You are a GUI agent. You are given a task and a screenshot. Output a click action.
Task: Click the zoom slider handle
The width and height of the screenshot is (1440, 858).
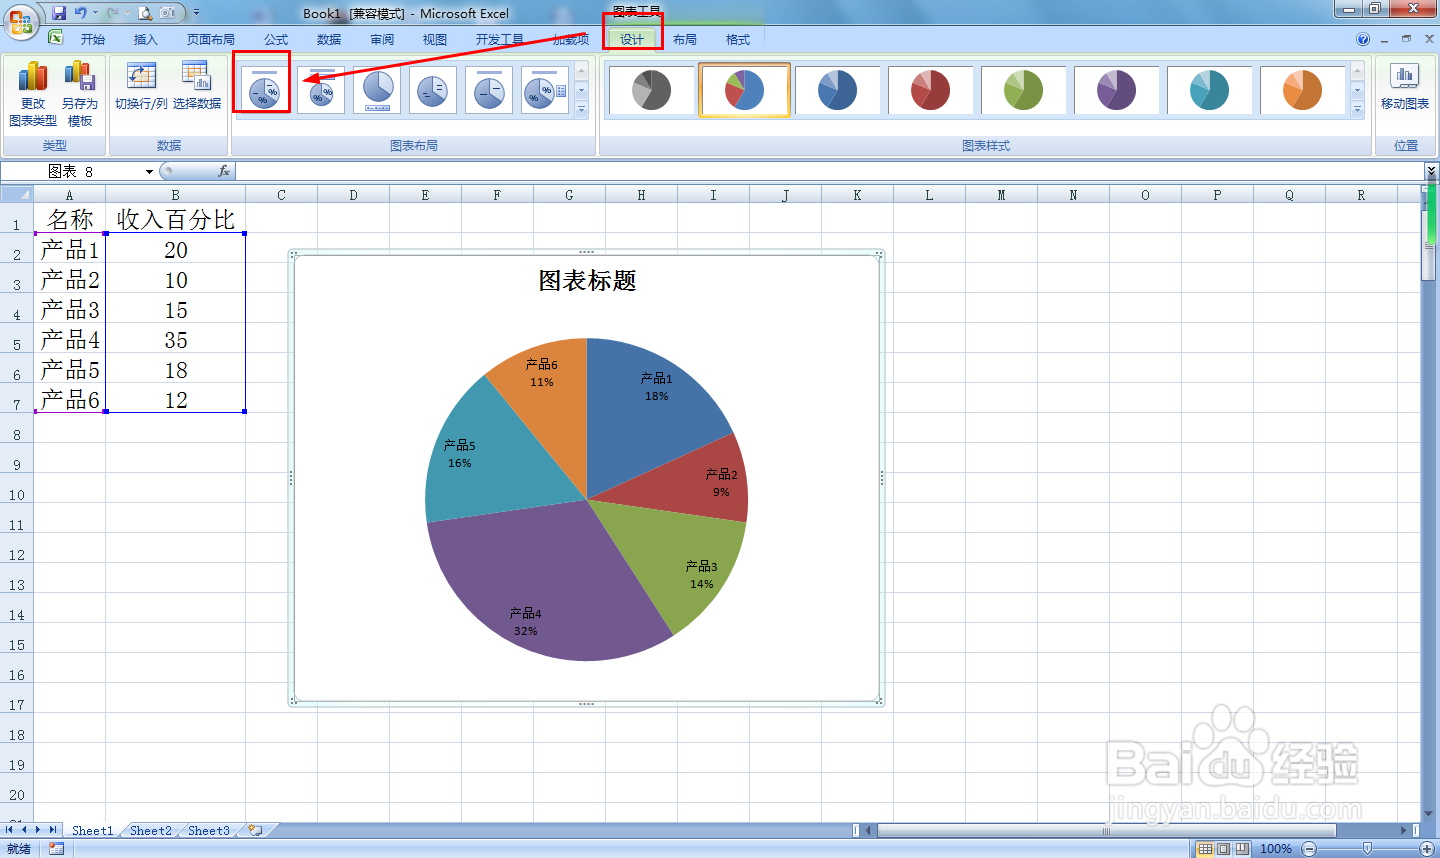tap(1368, 849)
